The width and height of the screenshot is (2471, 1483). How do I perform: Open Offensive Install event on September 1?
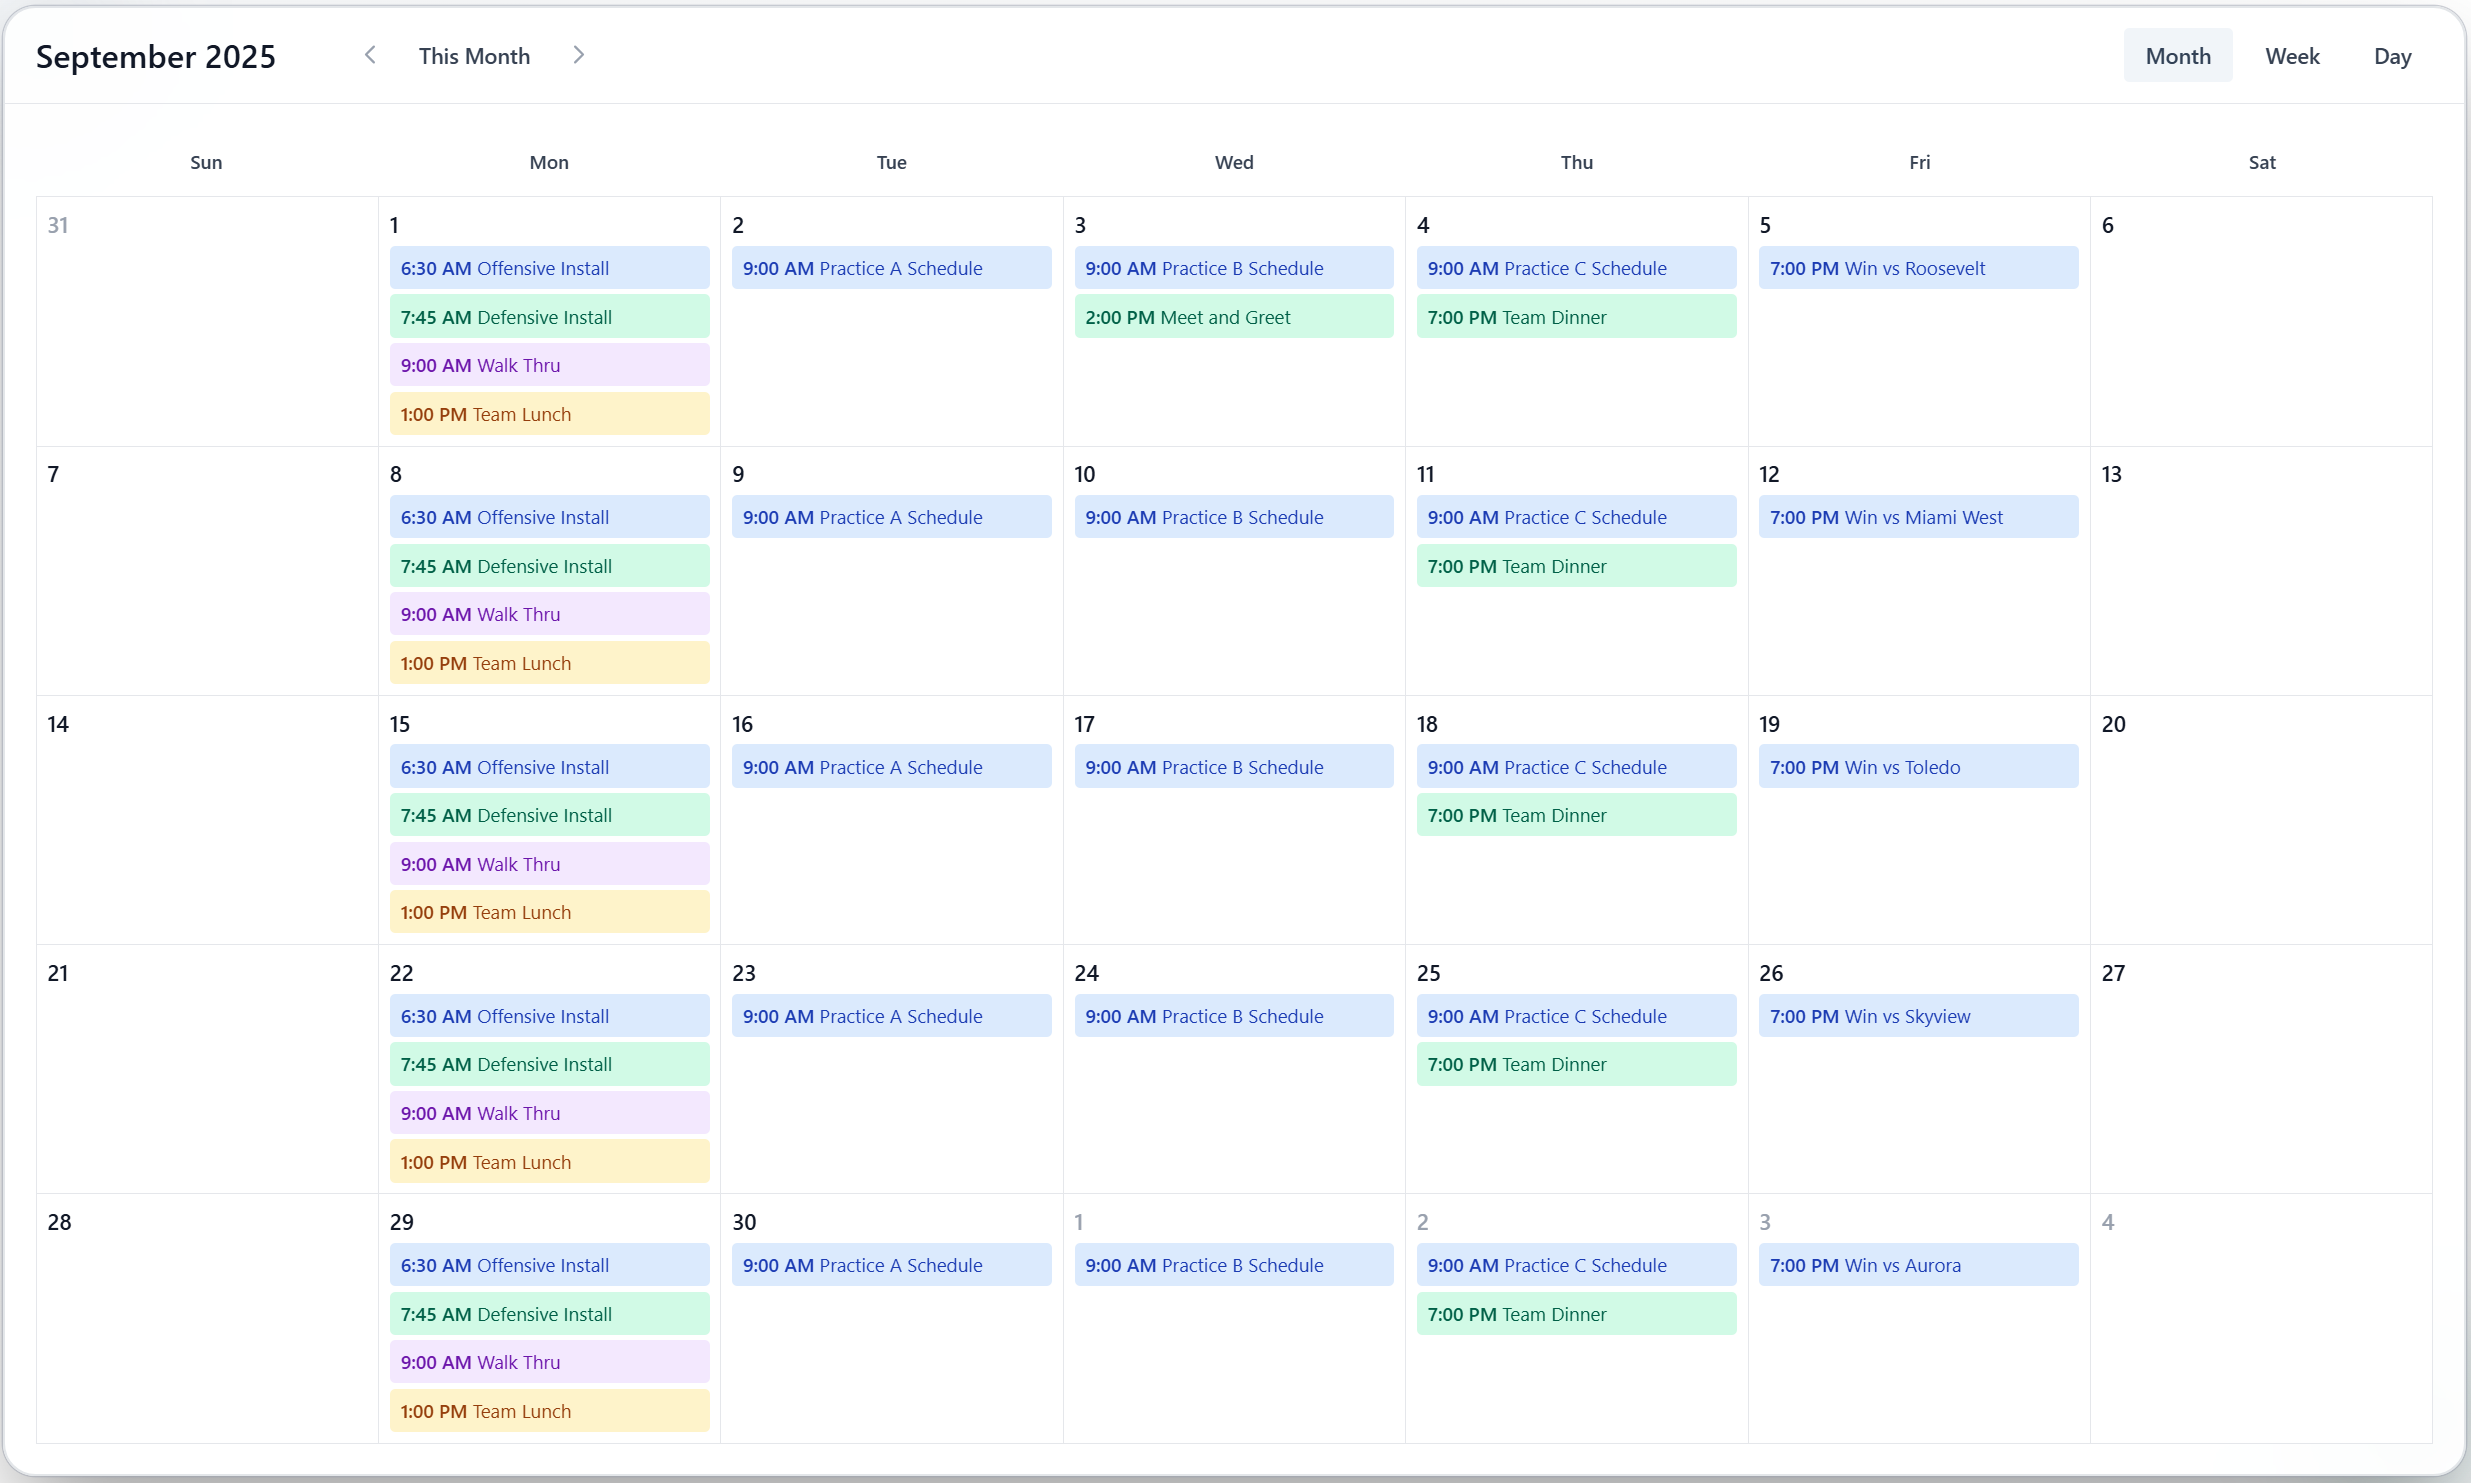[550, 268]
